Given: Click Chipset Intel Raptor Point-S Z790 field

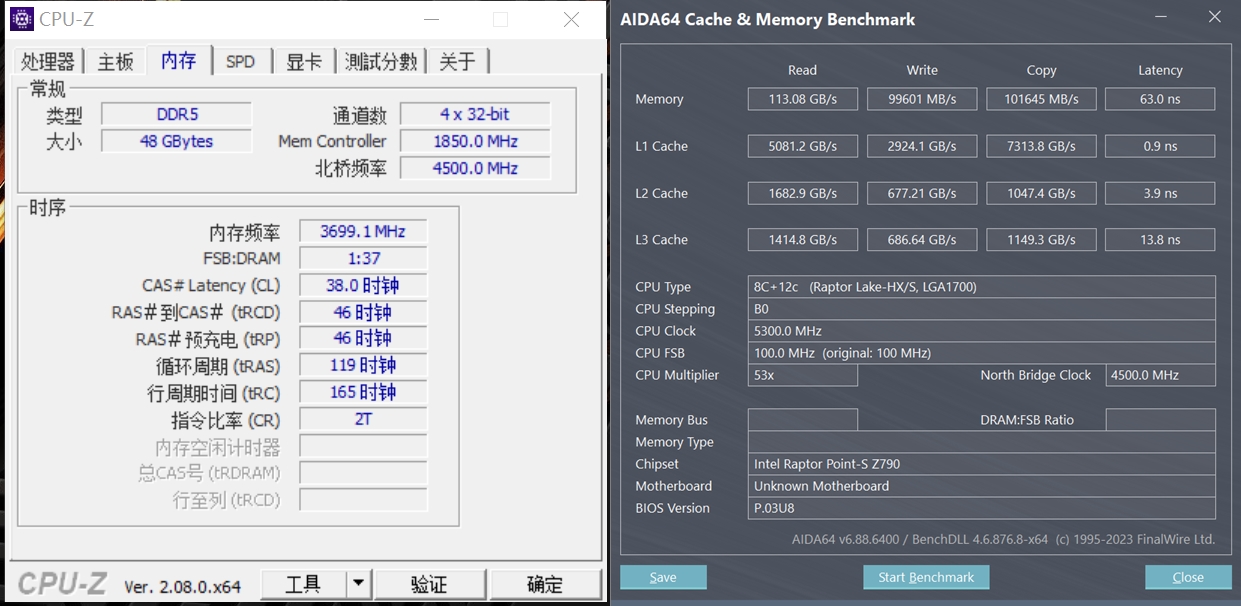Looking at the screenshot, I should [982, 464].
